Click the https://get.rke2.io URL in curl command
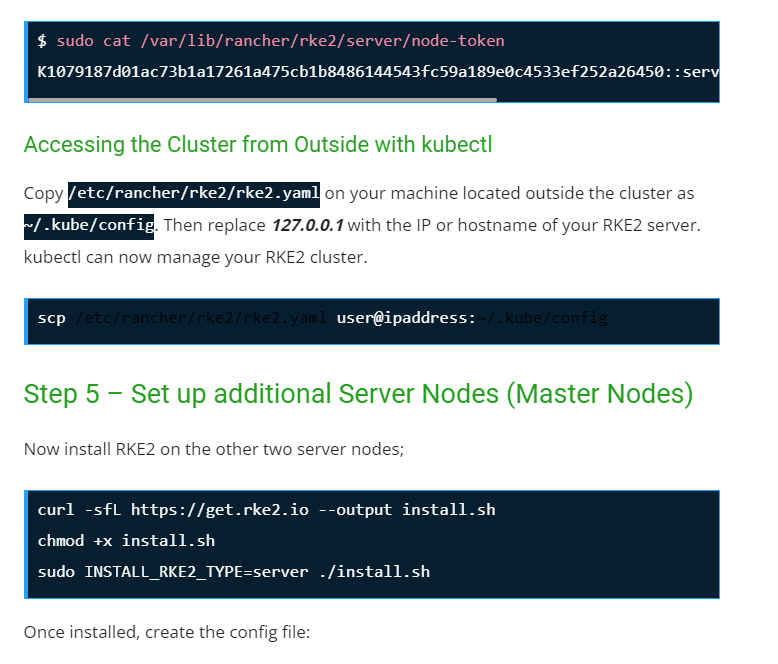The image size is (778, 664). click(x=220, y=510)
